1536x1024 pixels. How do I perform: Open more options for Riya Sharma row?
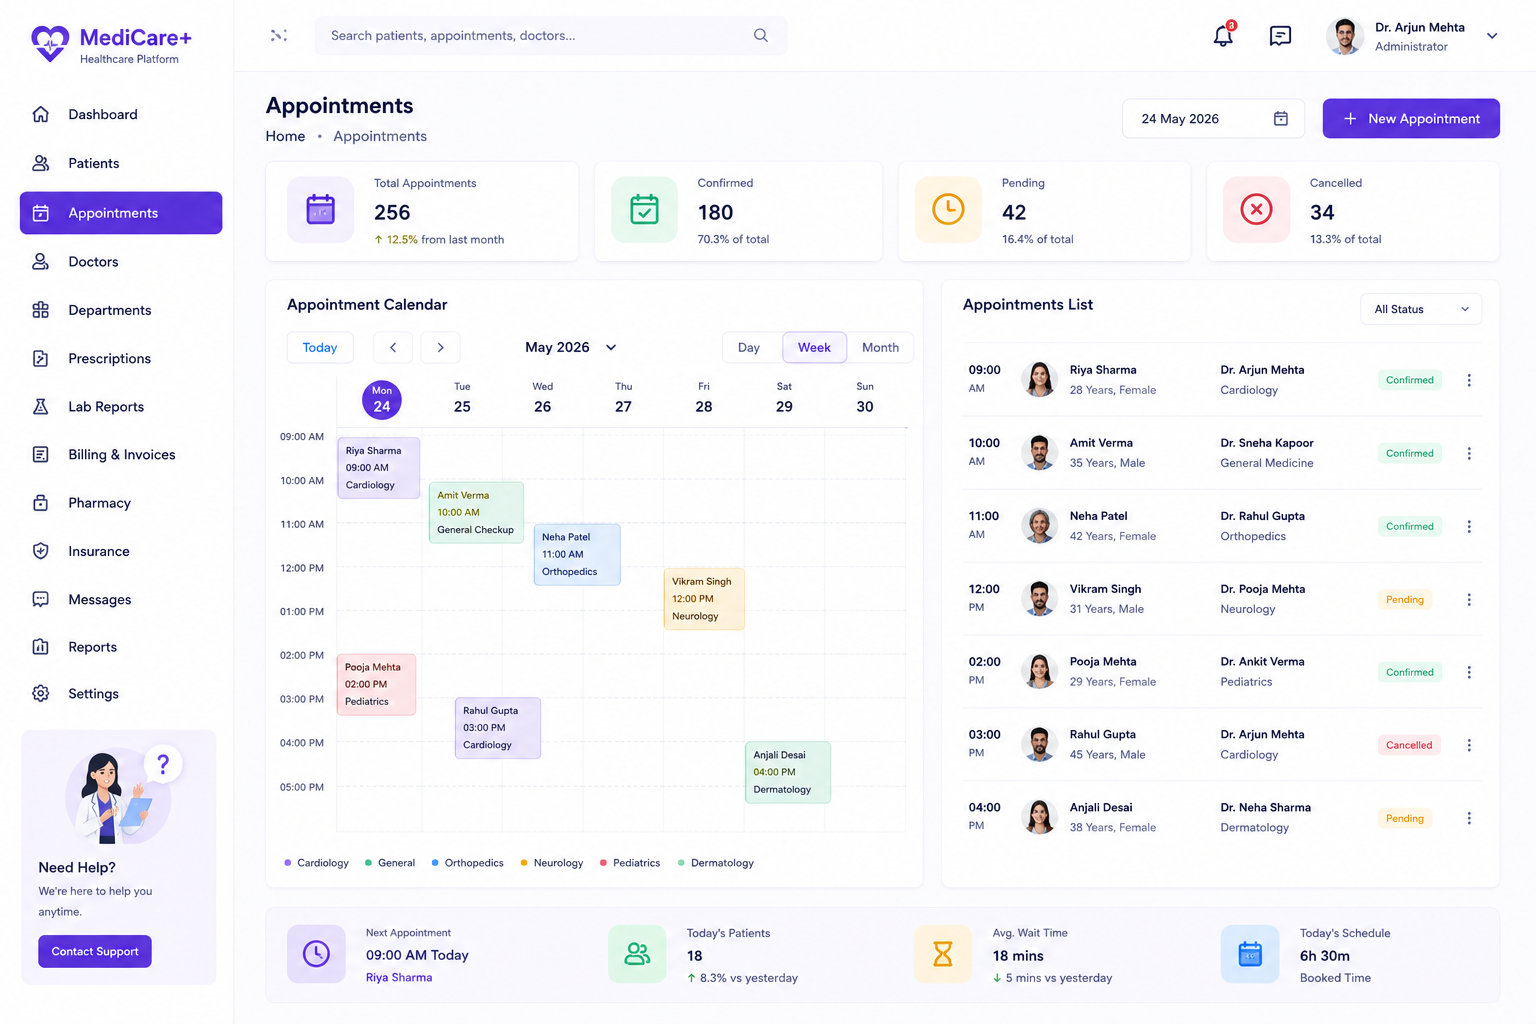pos(1469,380)
